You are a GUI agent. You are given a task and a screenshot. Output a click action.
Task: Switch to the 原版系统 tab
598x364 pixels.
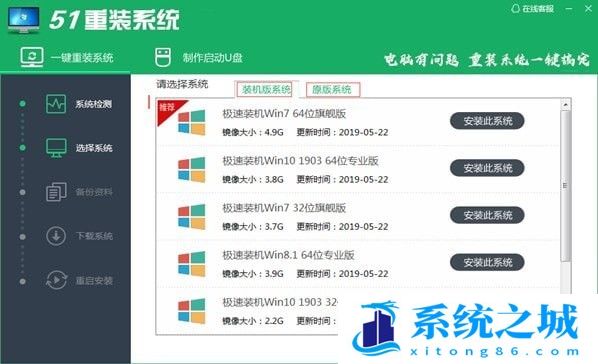(333, 90)
